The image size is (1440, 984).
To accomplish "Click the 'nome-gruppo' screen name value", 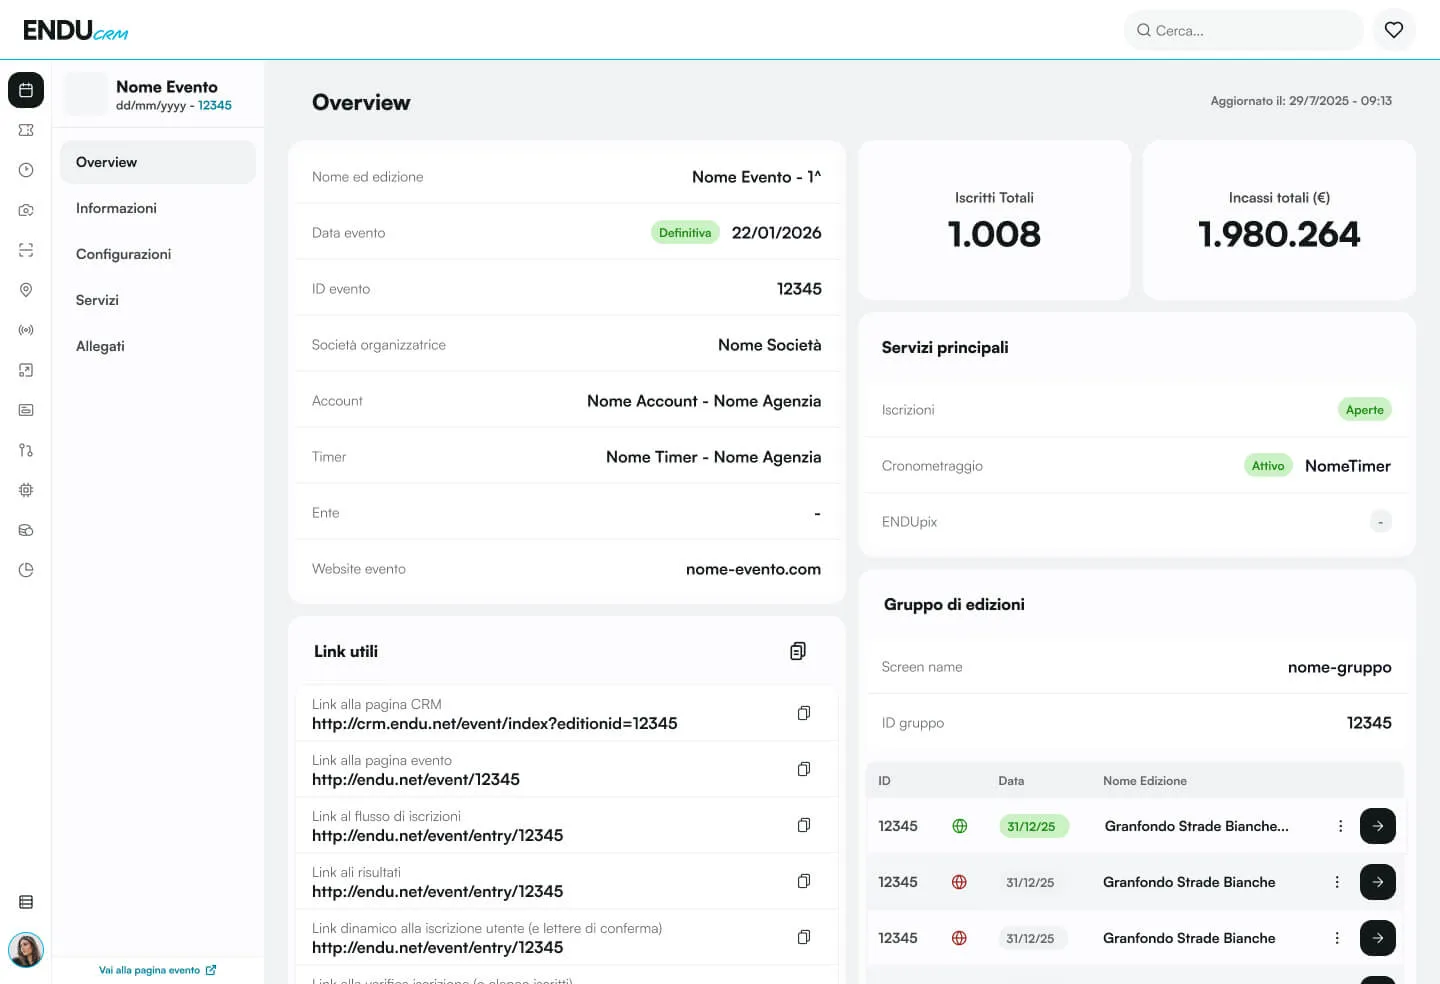I will [1340, 667].
